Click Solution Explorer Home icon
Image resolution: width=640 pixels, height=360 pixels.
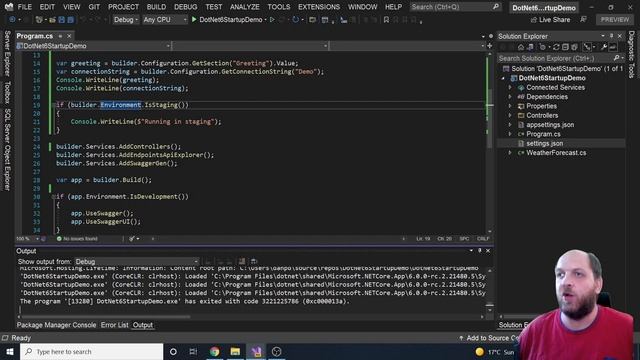520,47
